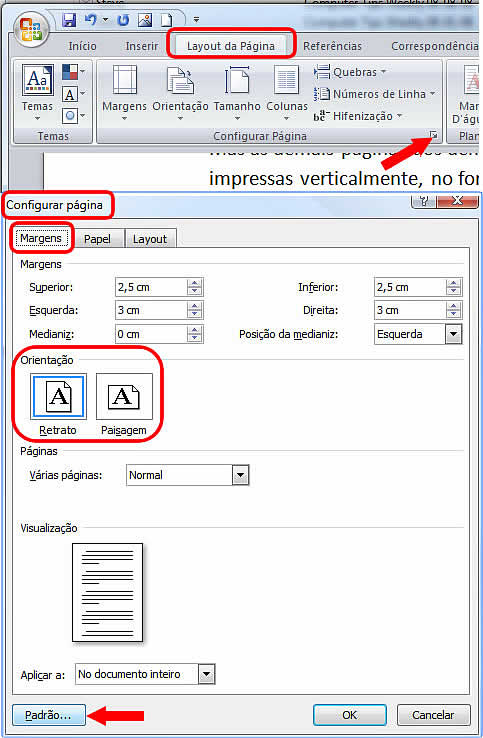Increase the Superior margin with stepper

coord(194,283)
